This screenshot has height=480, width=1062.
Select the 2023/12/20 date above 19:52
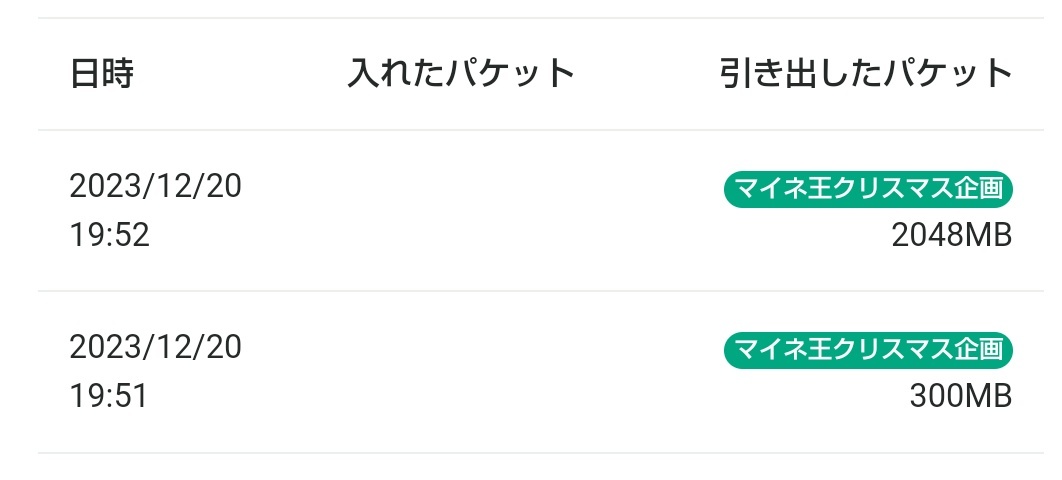click(x=155, y=186)
